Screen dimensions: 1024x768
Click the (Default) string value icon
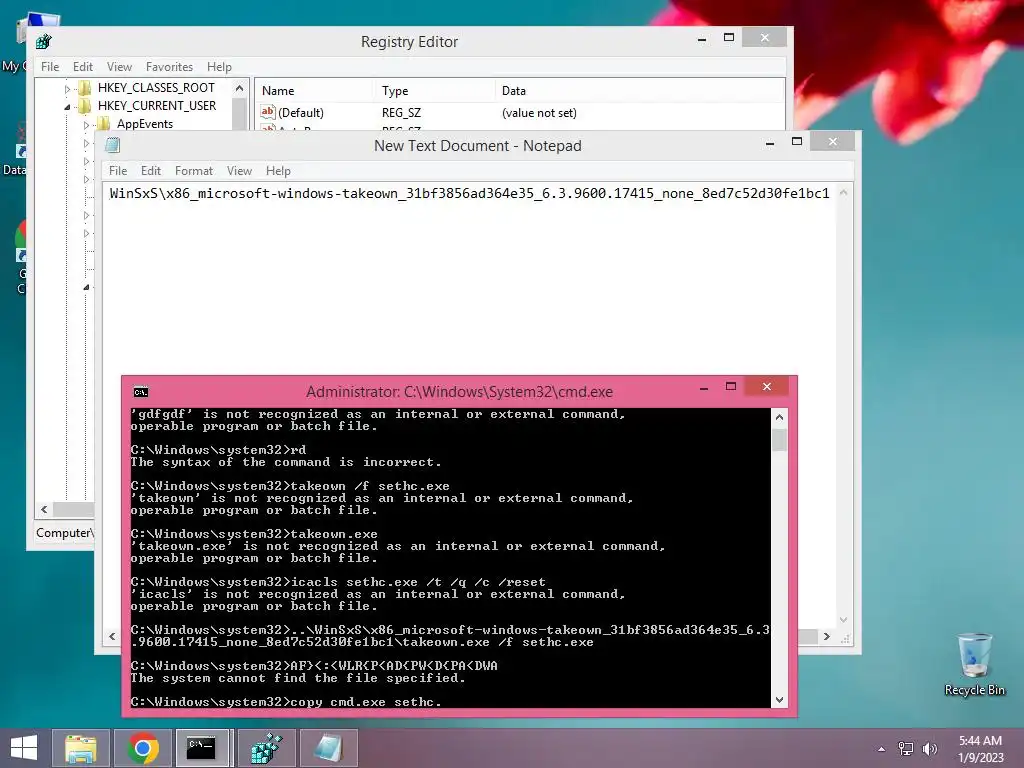click(x=268, y=112)
